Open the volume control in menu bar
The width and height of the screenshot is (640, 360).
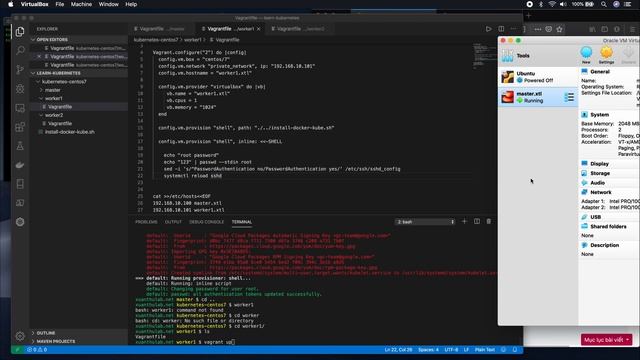(x=563, y=4)
